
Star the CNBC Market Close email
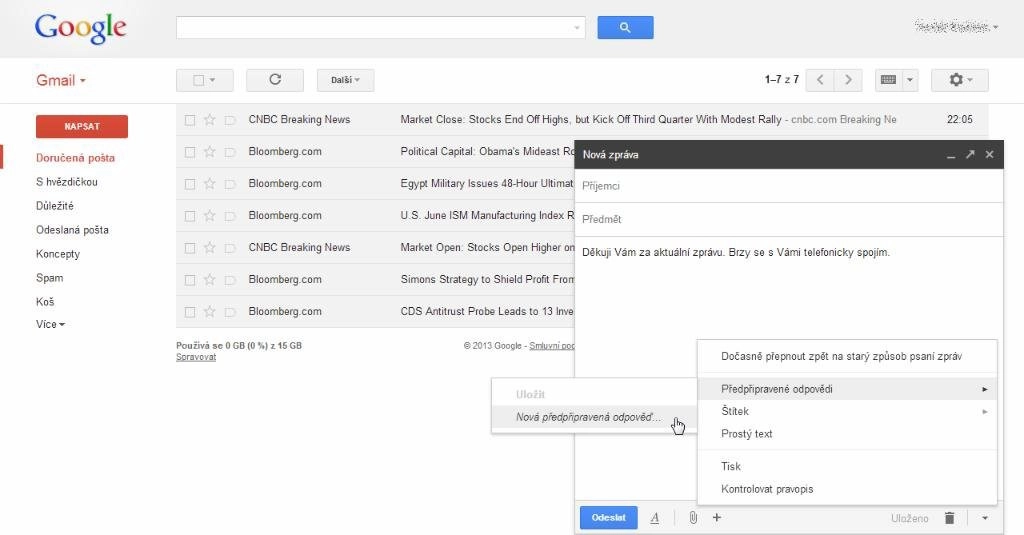pyautogui.click(x=210, y=120)
